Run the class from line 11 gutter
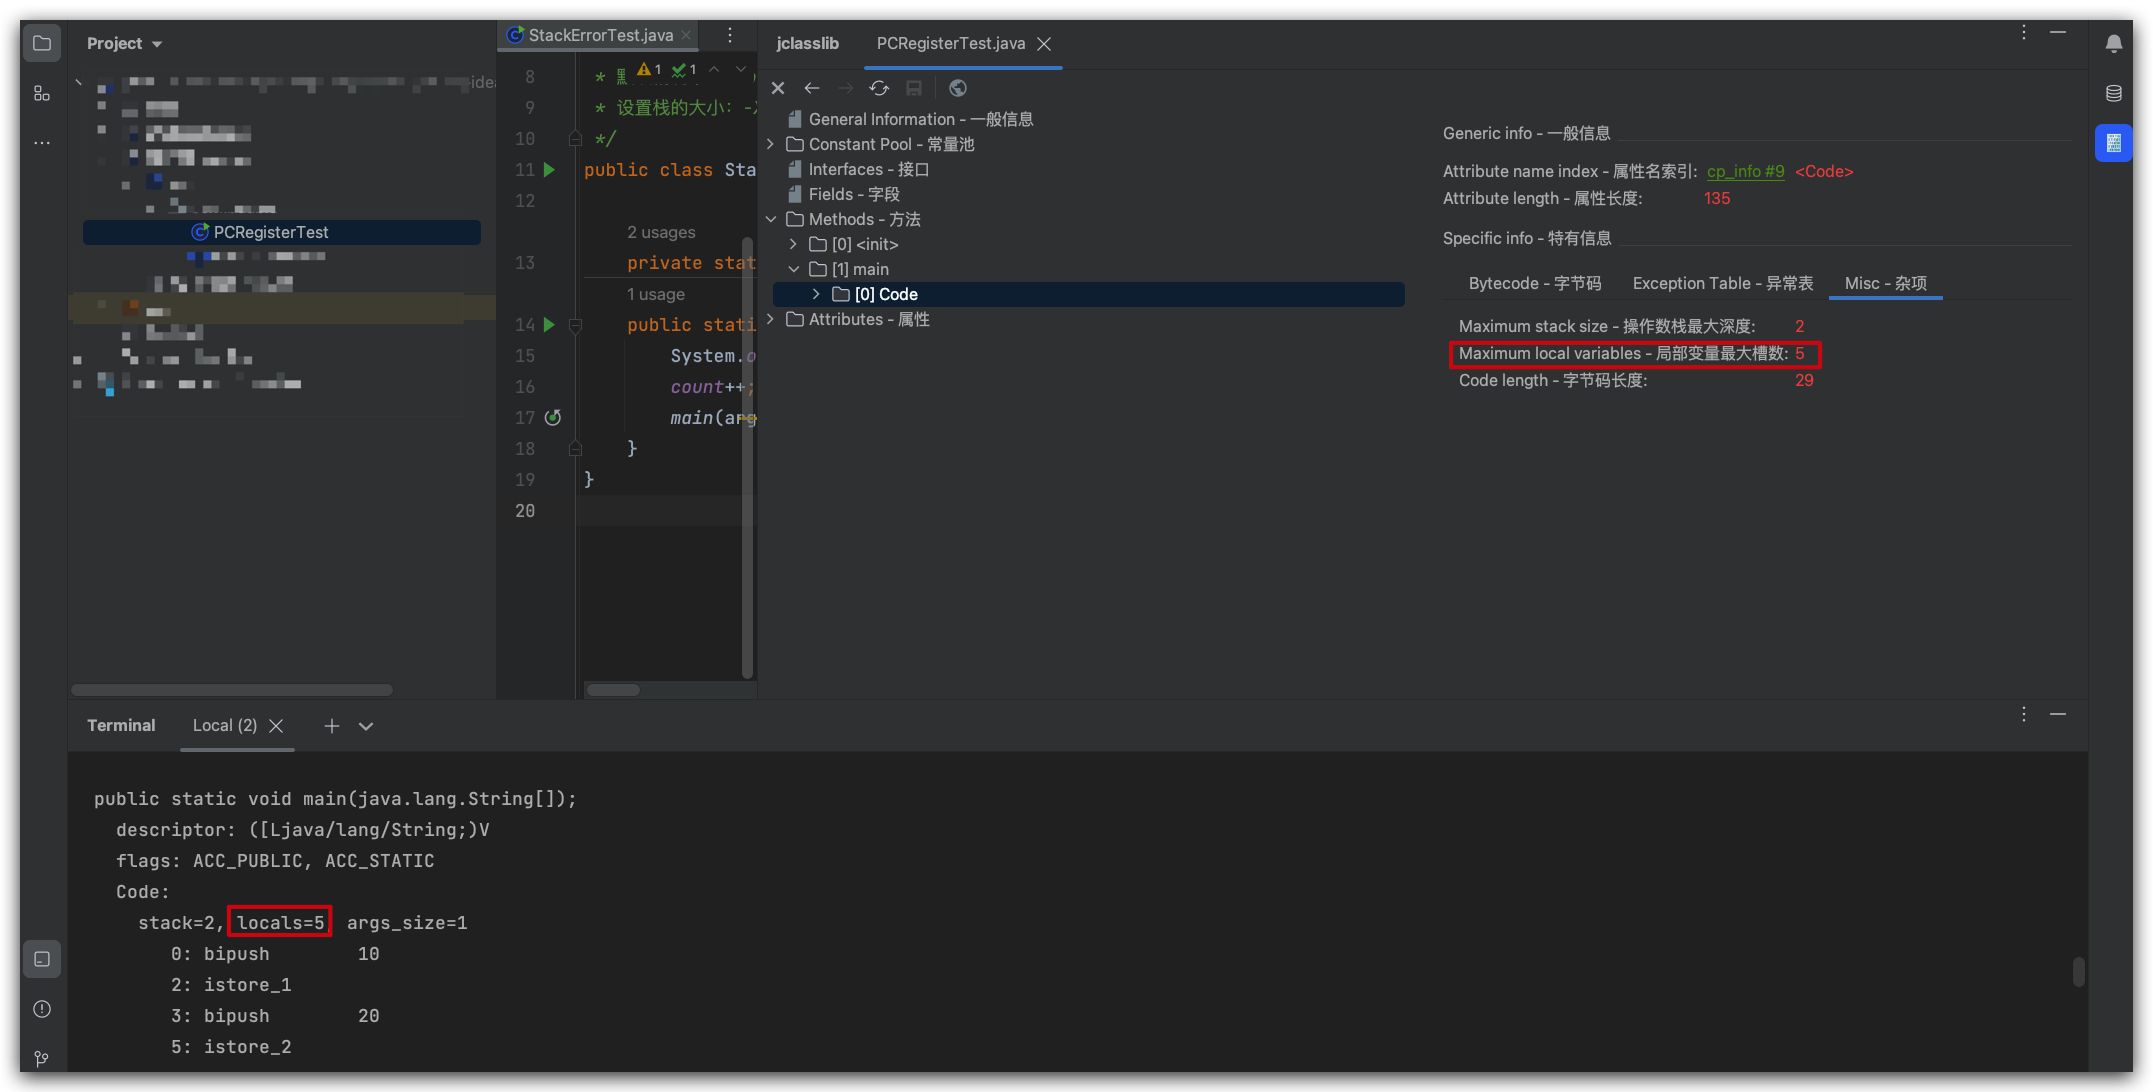This screenshot has height=1092, width=2153. (x=549, y=170)
